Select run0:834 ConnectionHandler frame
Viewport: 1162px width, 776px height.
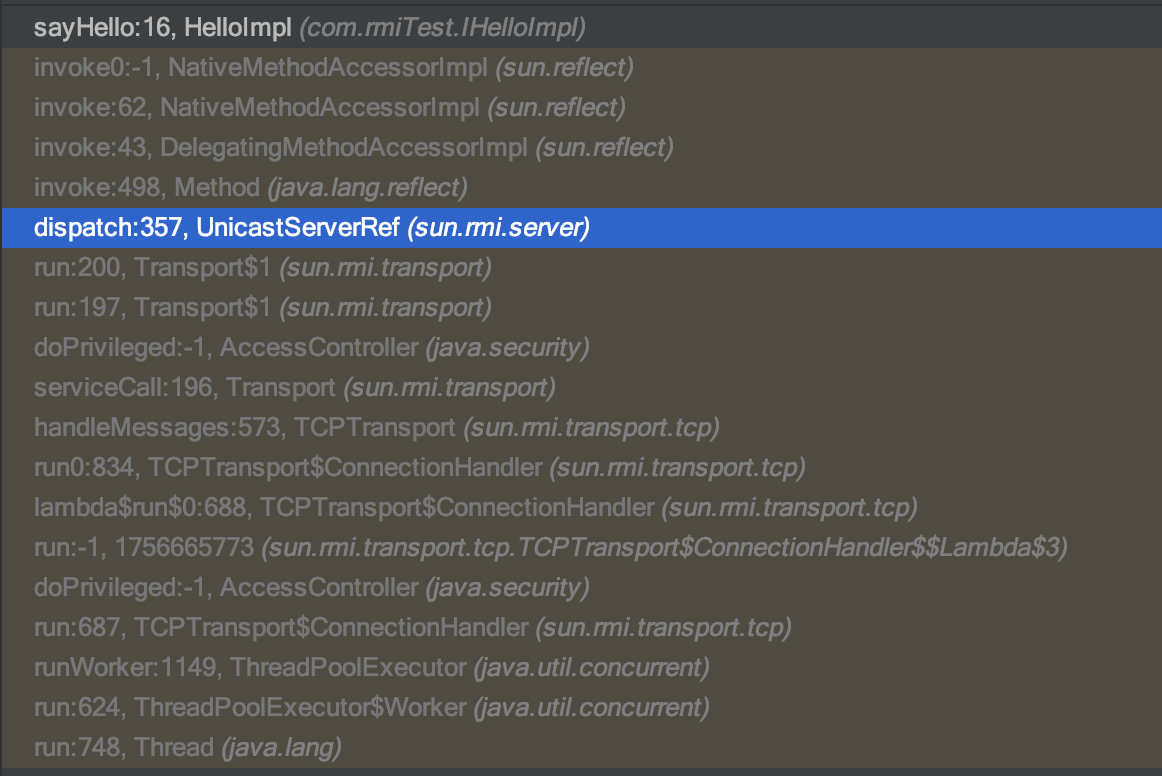pyautogui.click(x=581, y=468)
